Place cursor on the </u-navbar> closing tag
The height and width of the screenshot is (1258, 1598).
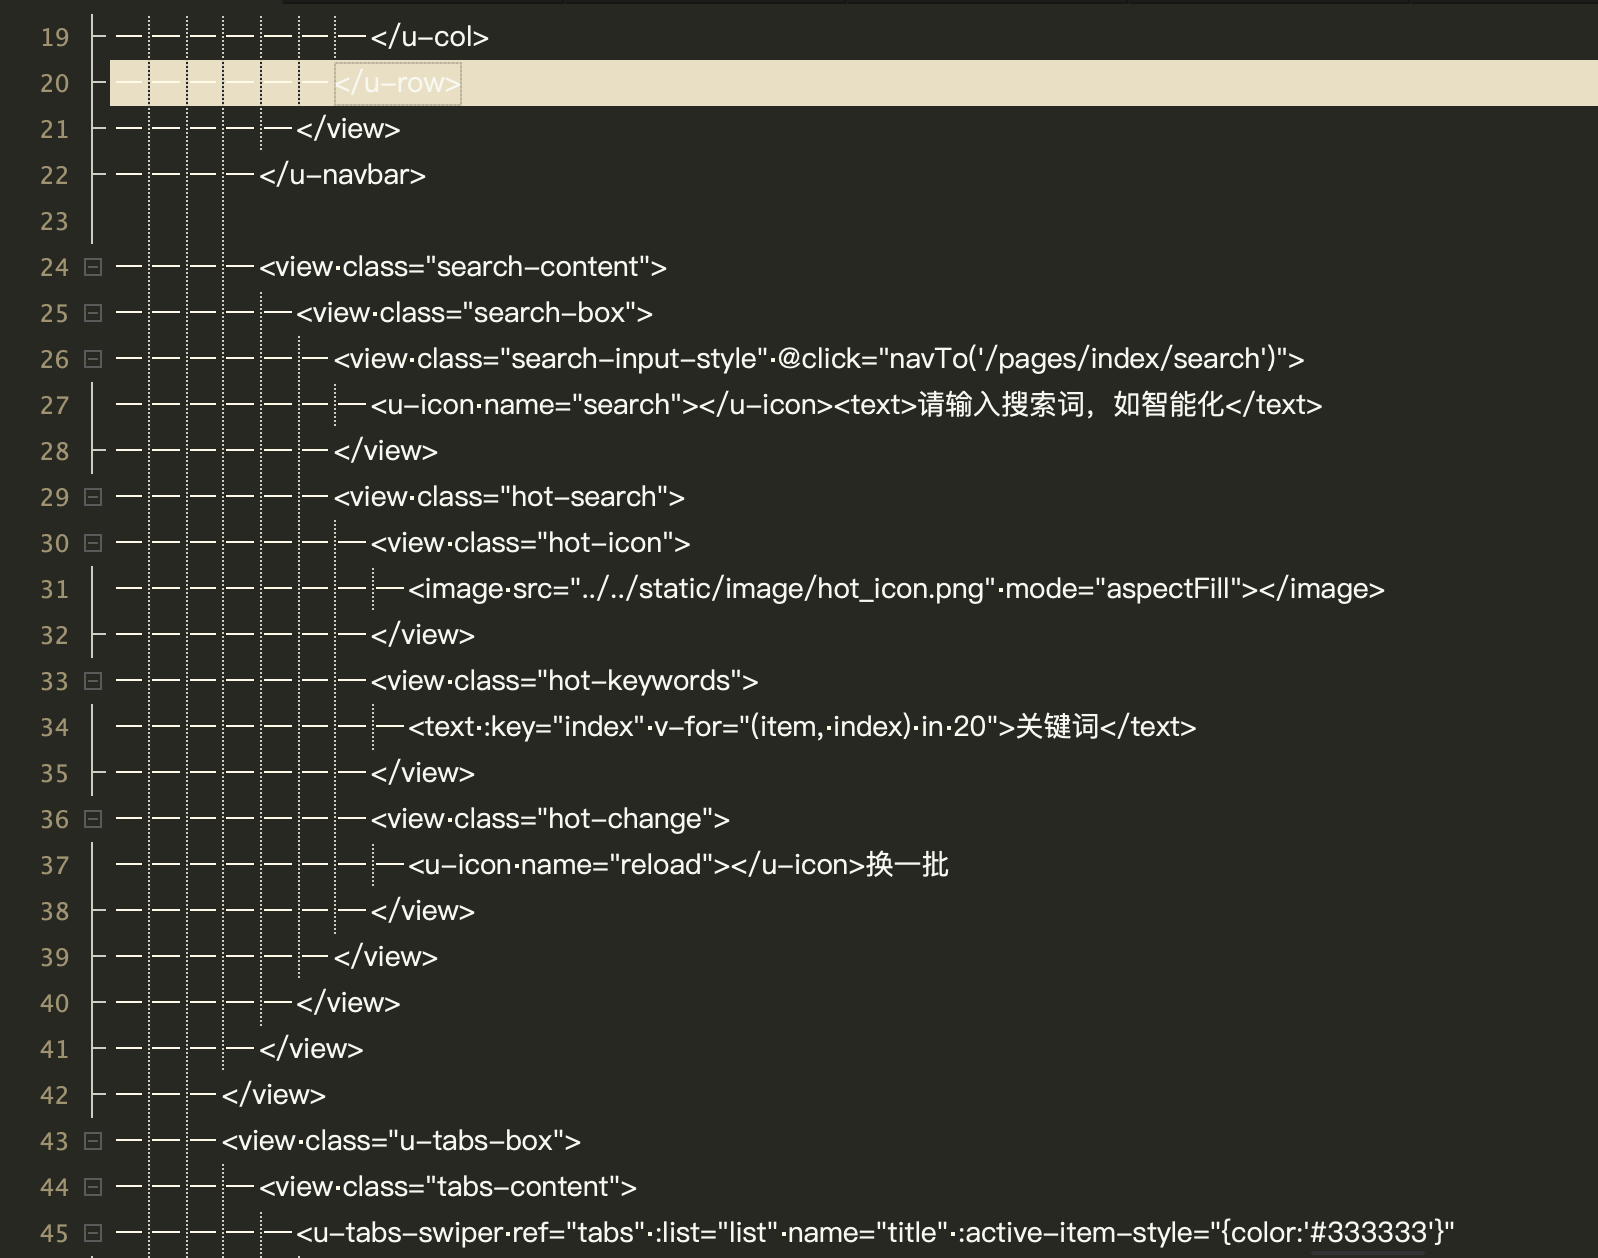[x=342, y=175]
